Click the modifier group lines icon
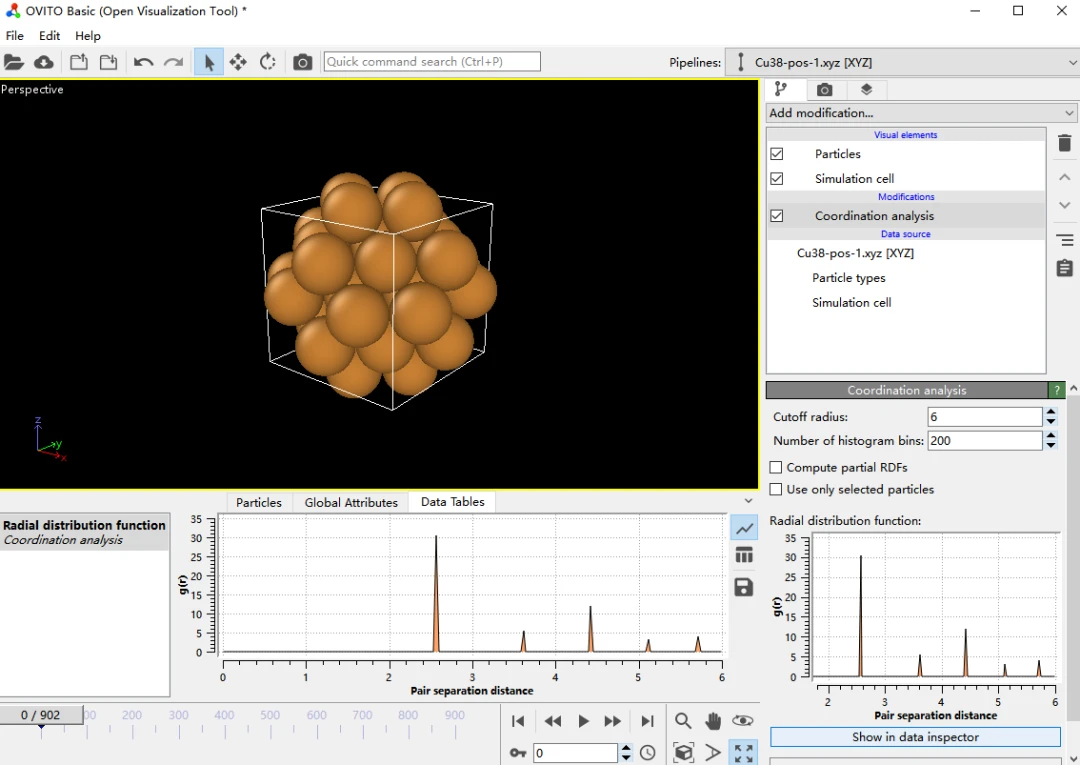The image size is (1080, 765). tap(1064, 240)
